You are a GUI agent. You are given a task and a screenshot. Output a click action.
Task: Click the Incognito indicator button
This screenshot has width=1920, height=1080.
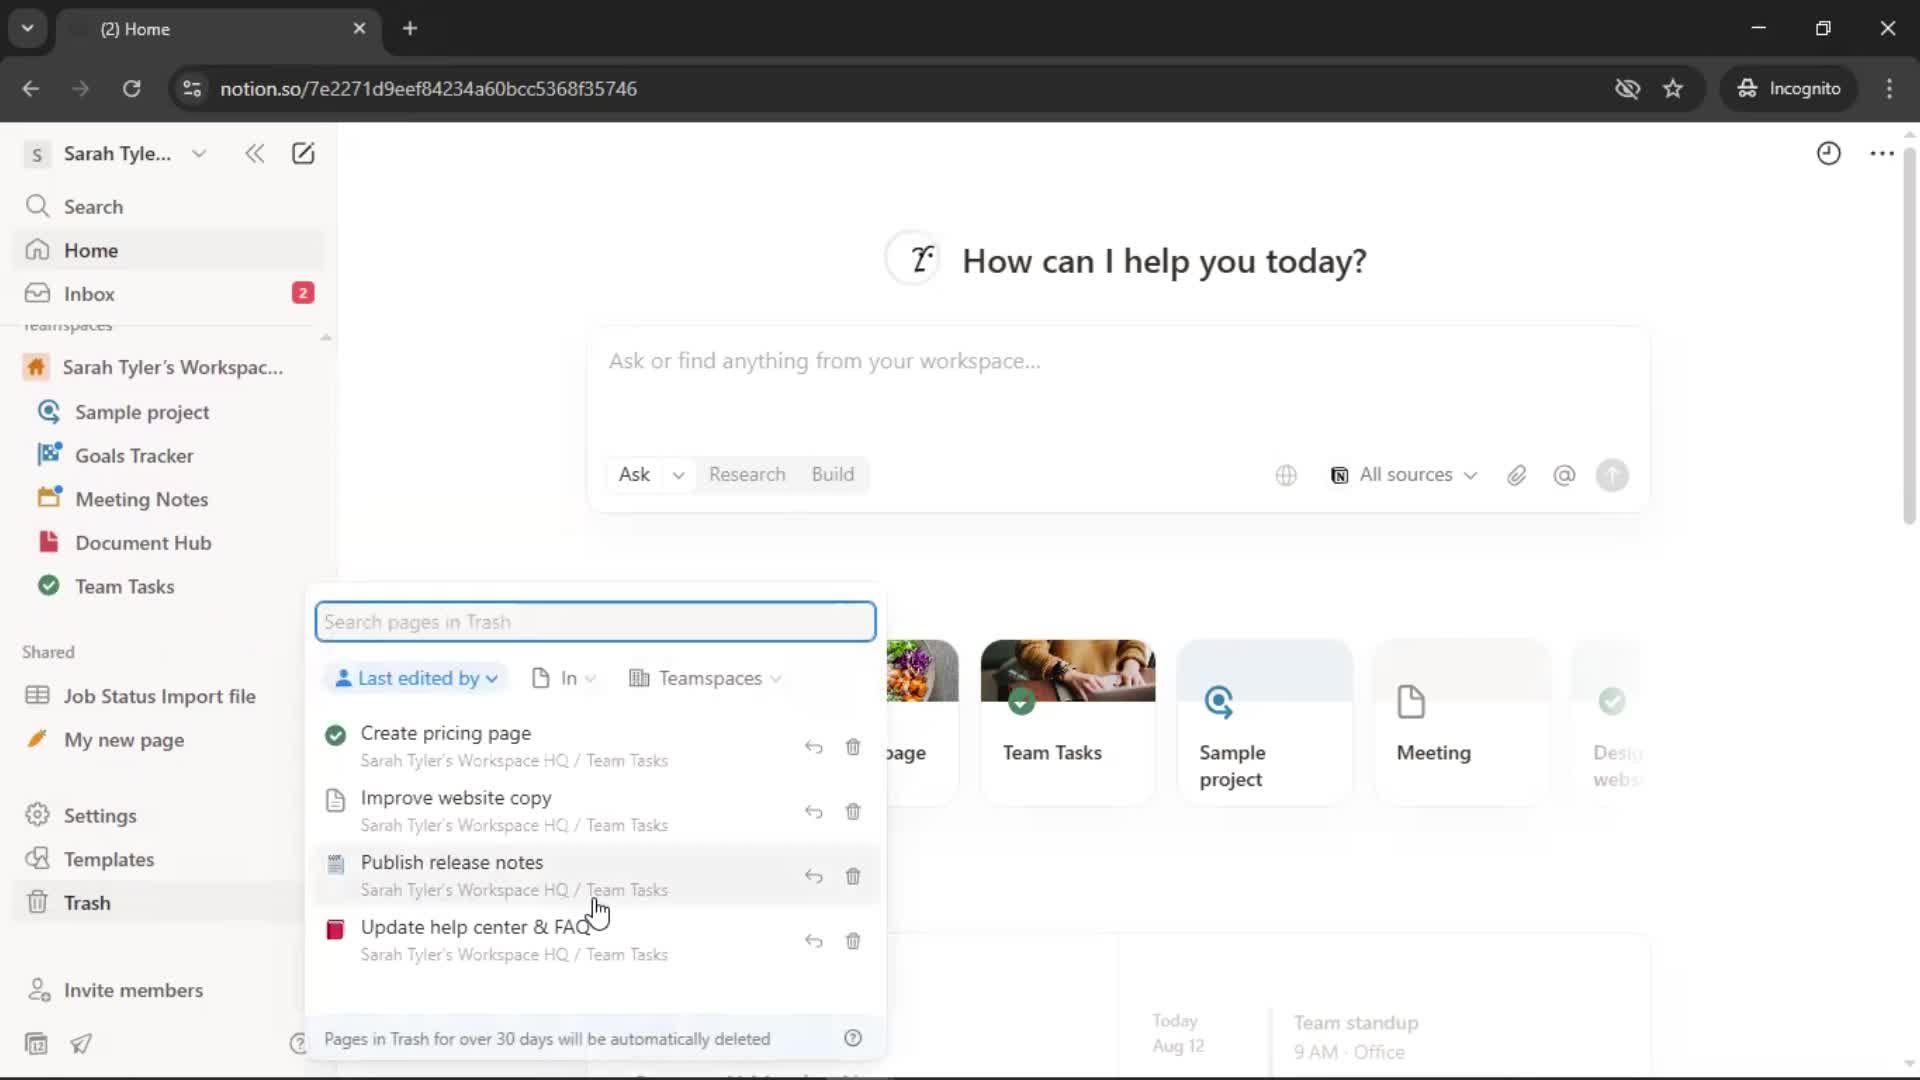tap(1790, 88)
